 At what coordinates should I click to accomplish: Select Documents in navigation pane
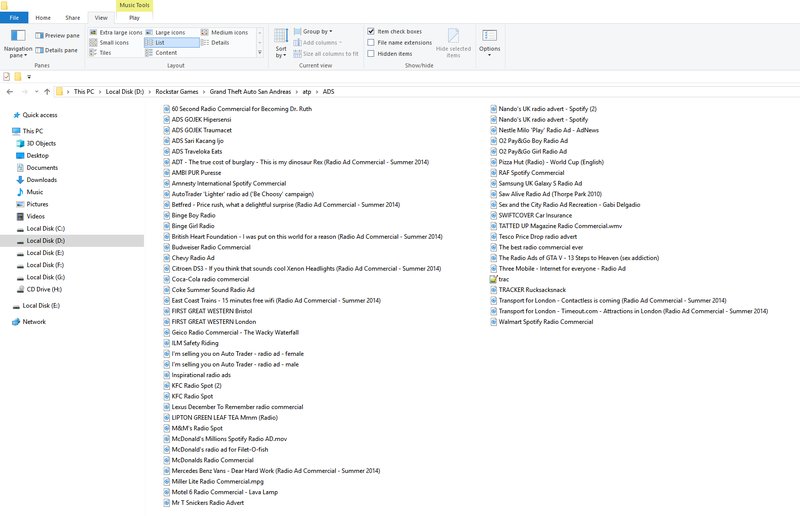(37, 168)
